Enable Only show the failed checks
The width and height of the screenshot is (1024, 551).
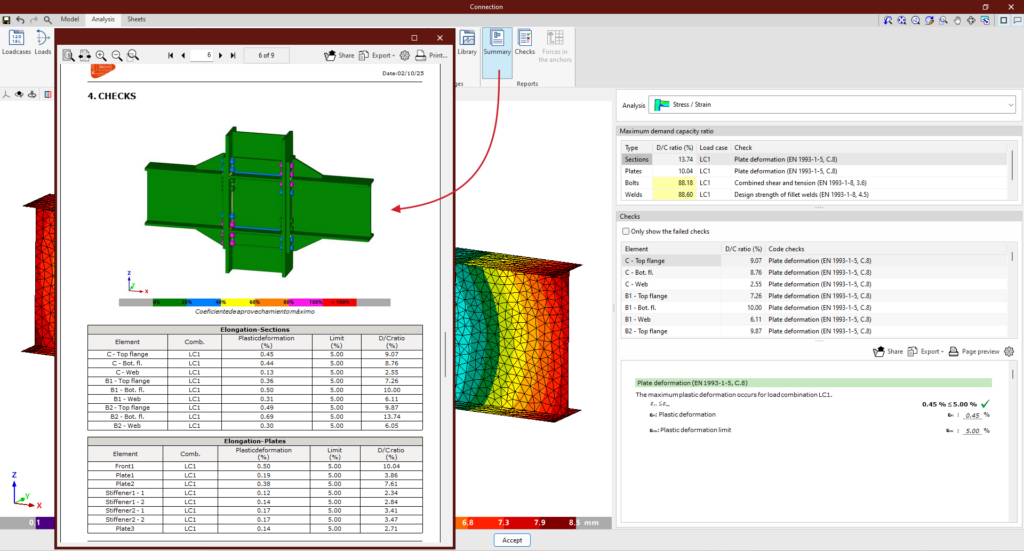click(626, 231)
